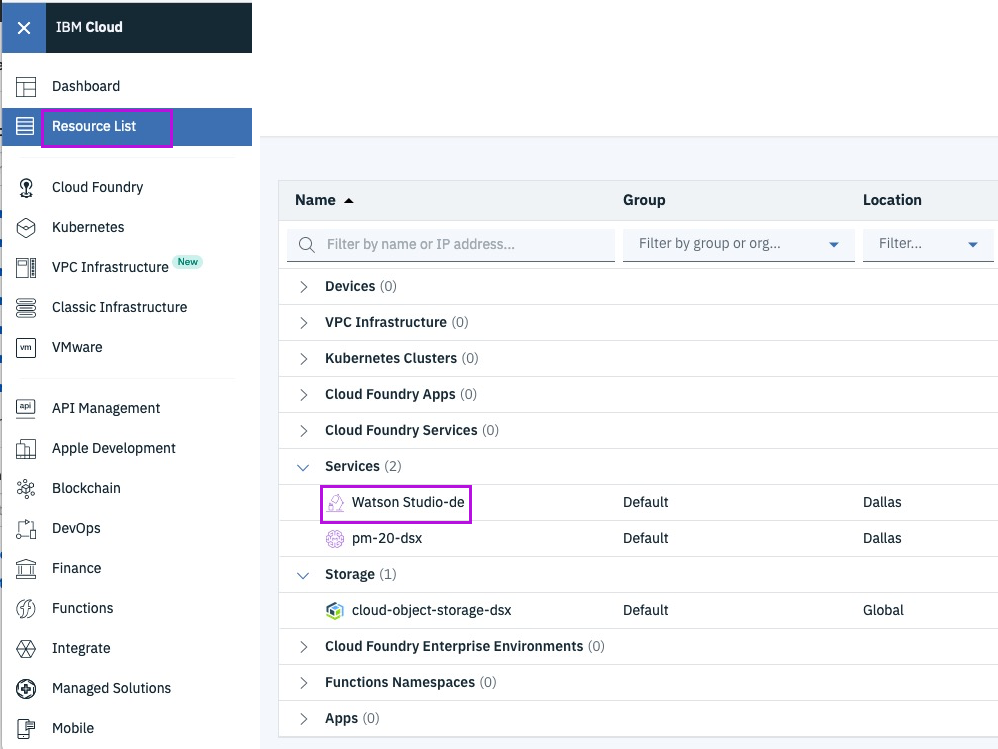Click the Integrate icon
Image resolution: width=998 pixels, height=749 pixels.
point(25,648)
